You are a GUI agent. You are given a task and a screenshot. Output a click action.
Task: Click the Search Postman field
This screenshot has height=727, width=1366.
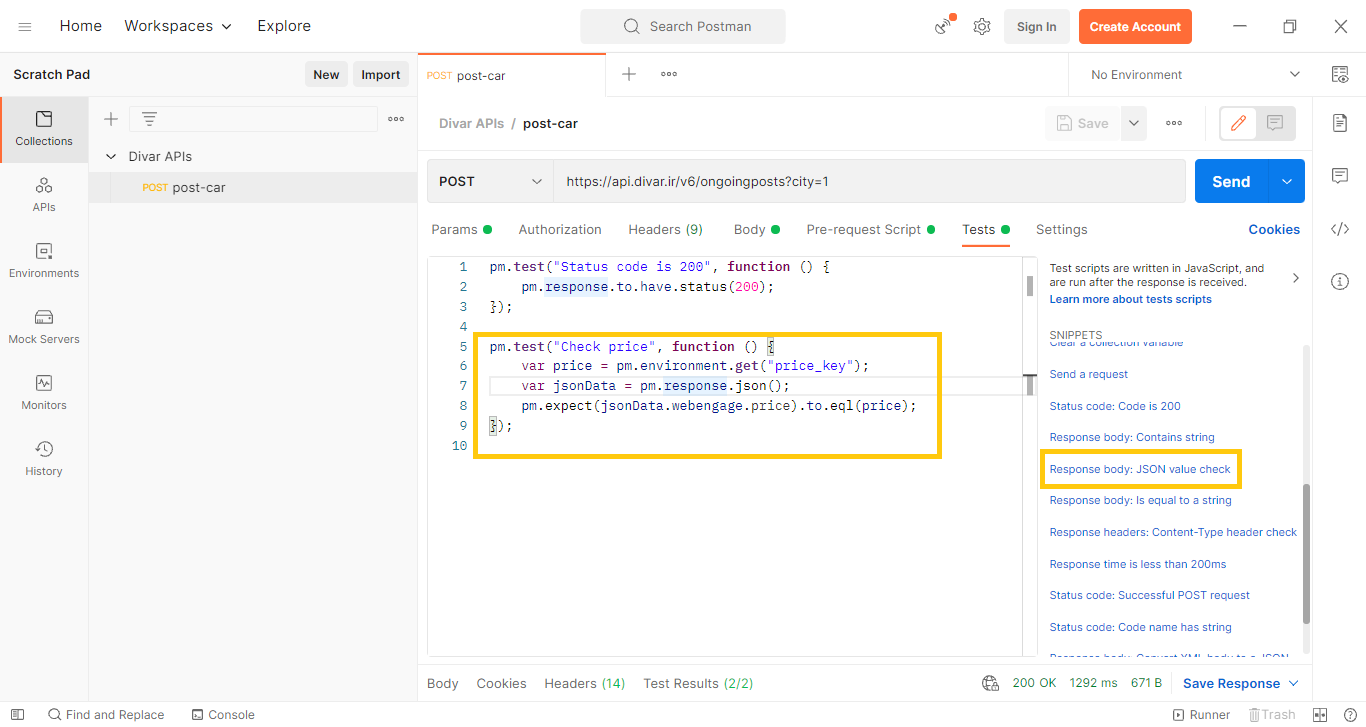(x=683, y=27)
